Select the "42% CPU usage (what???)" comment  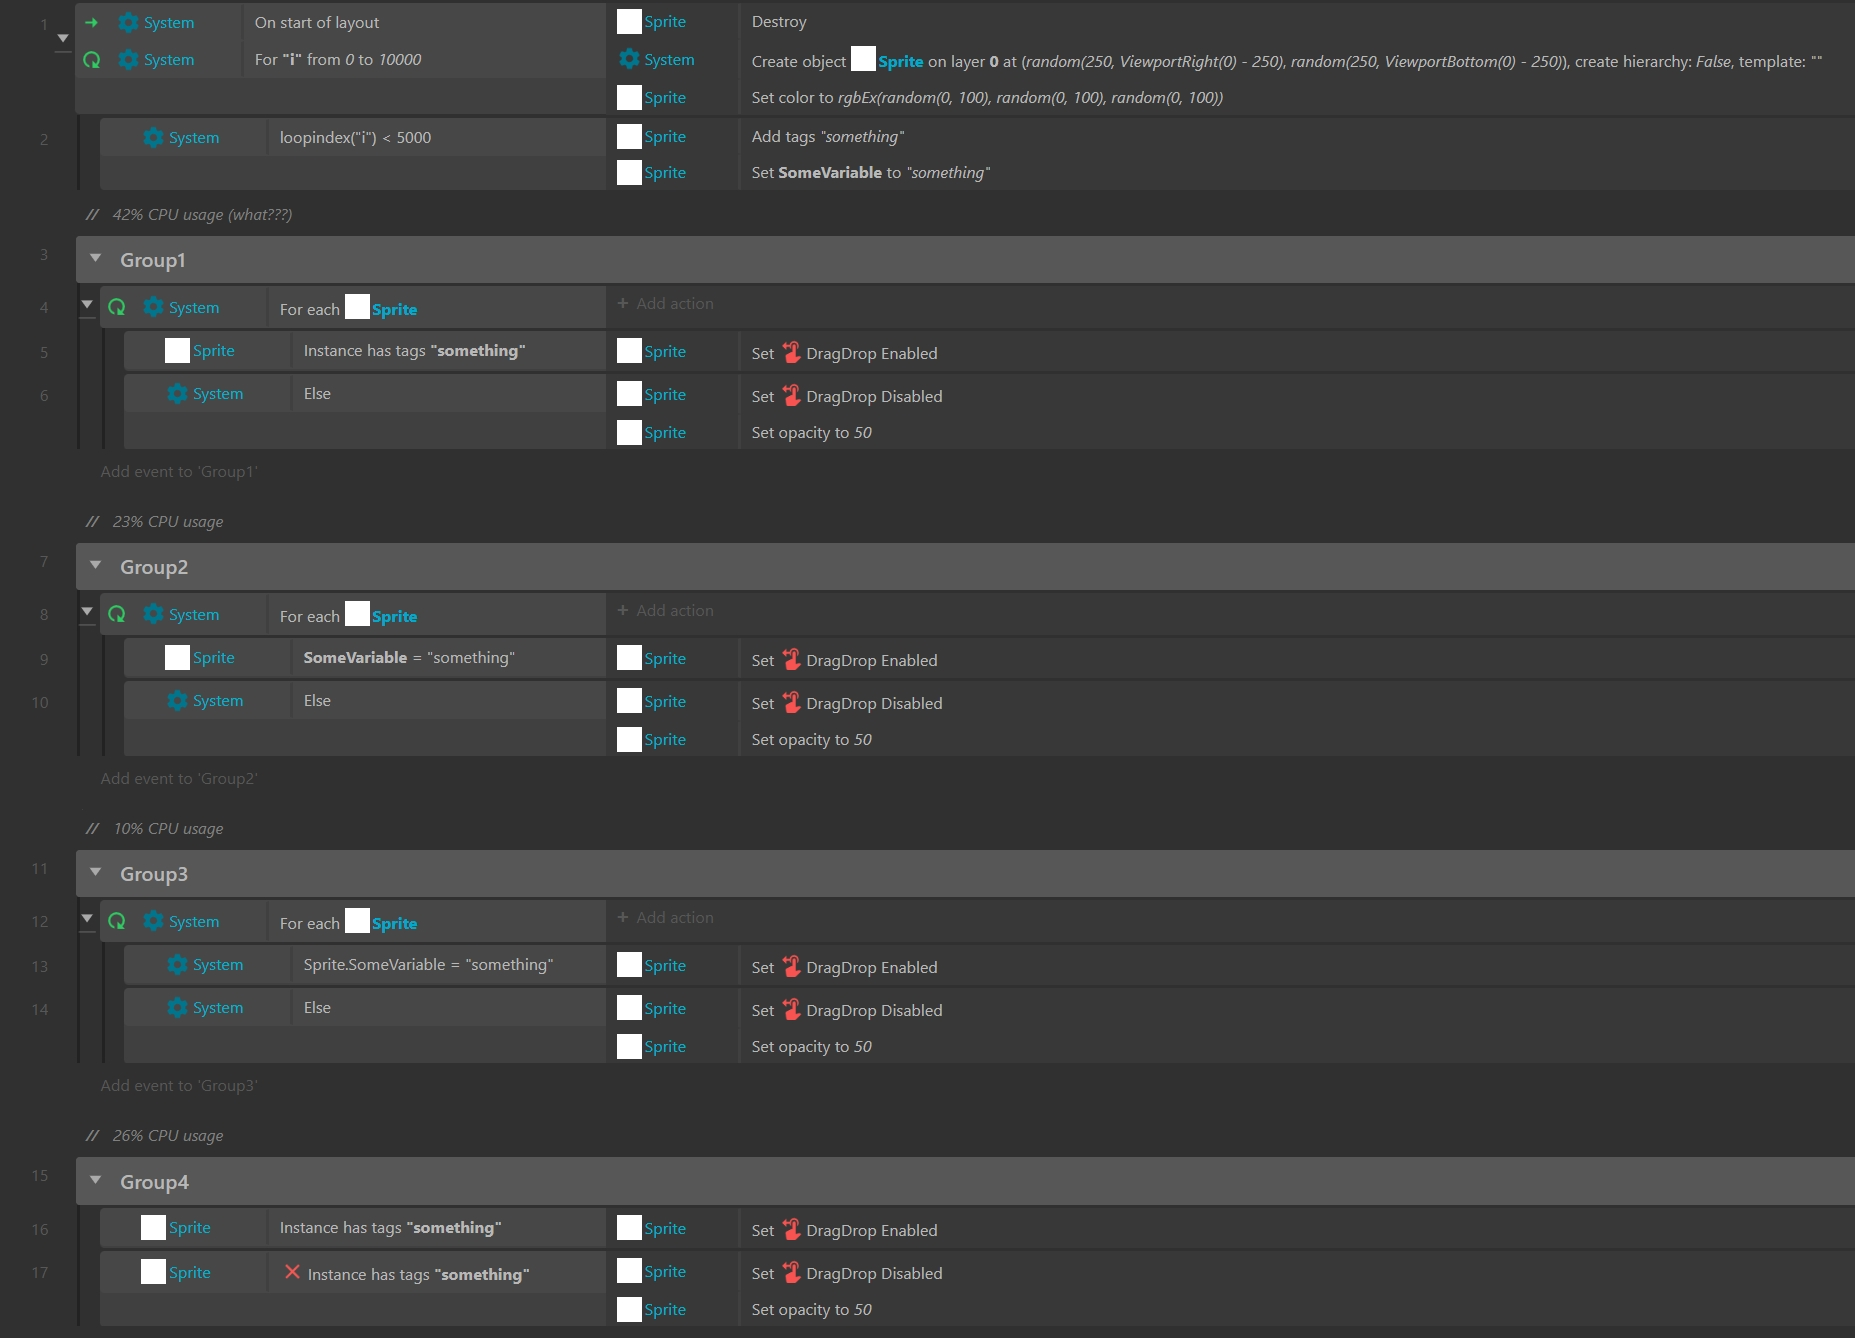pos(202,215)
